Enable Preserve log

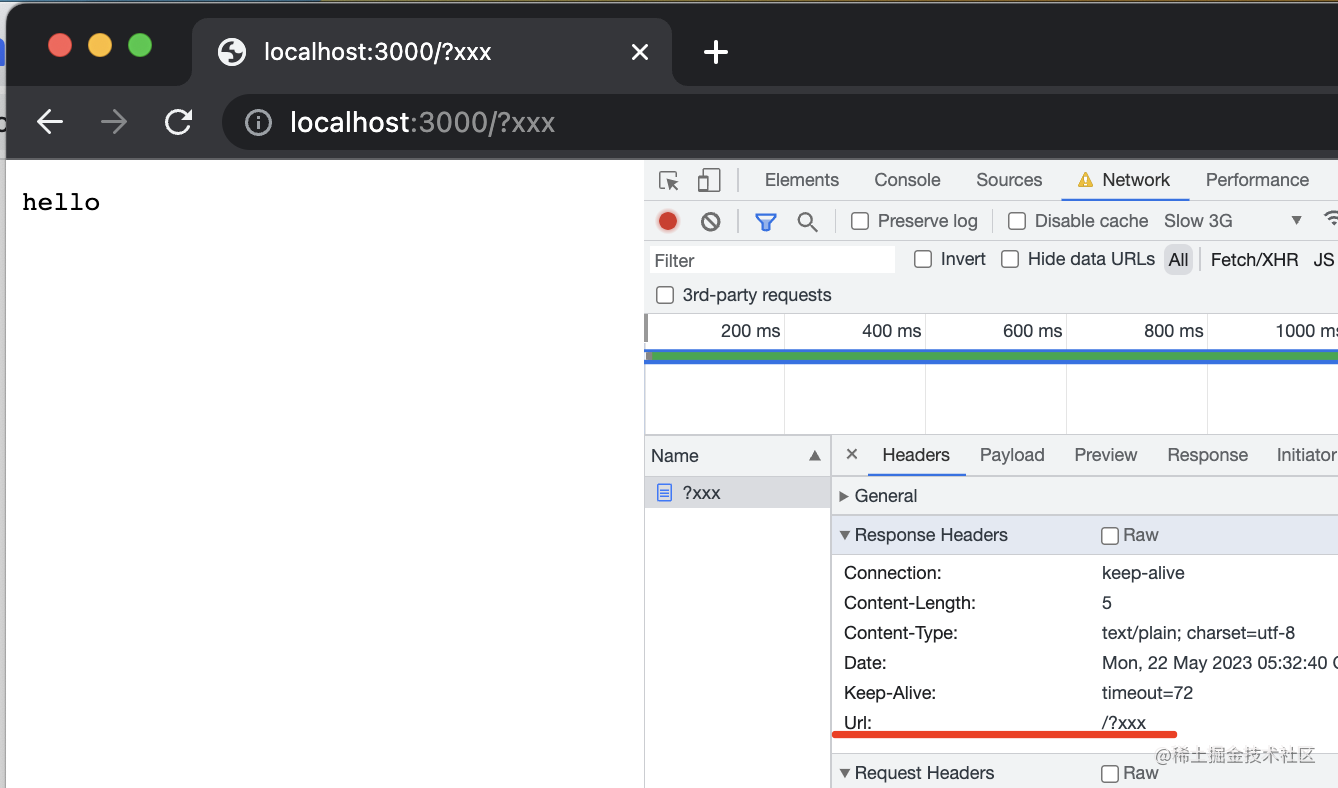pos(860,221)
